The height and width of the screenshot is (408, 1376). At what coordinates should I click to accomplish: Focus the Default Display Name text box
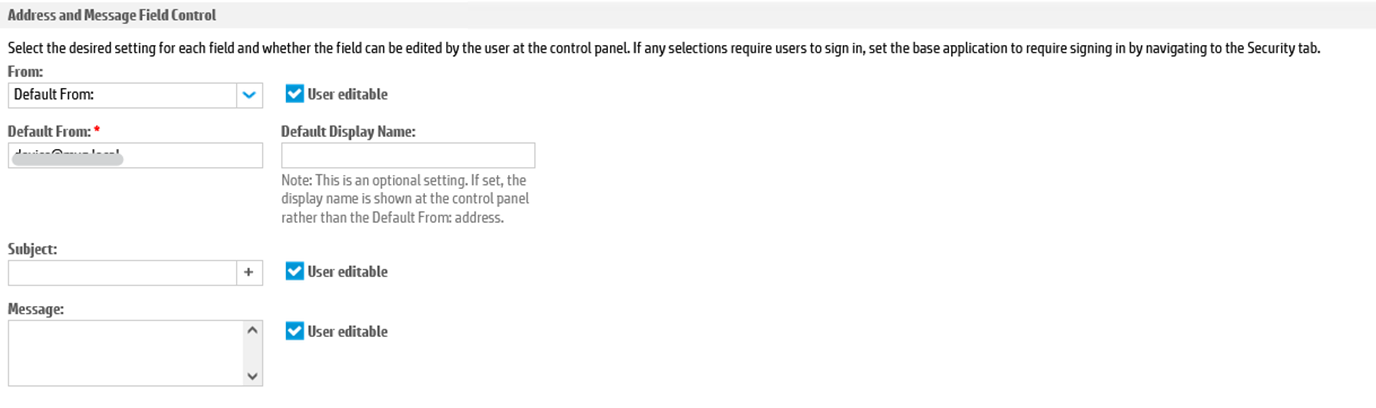tap(408, 155)
